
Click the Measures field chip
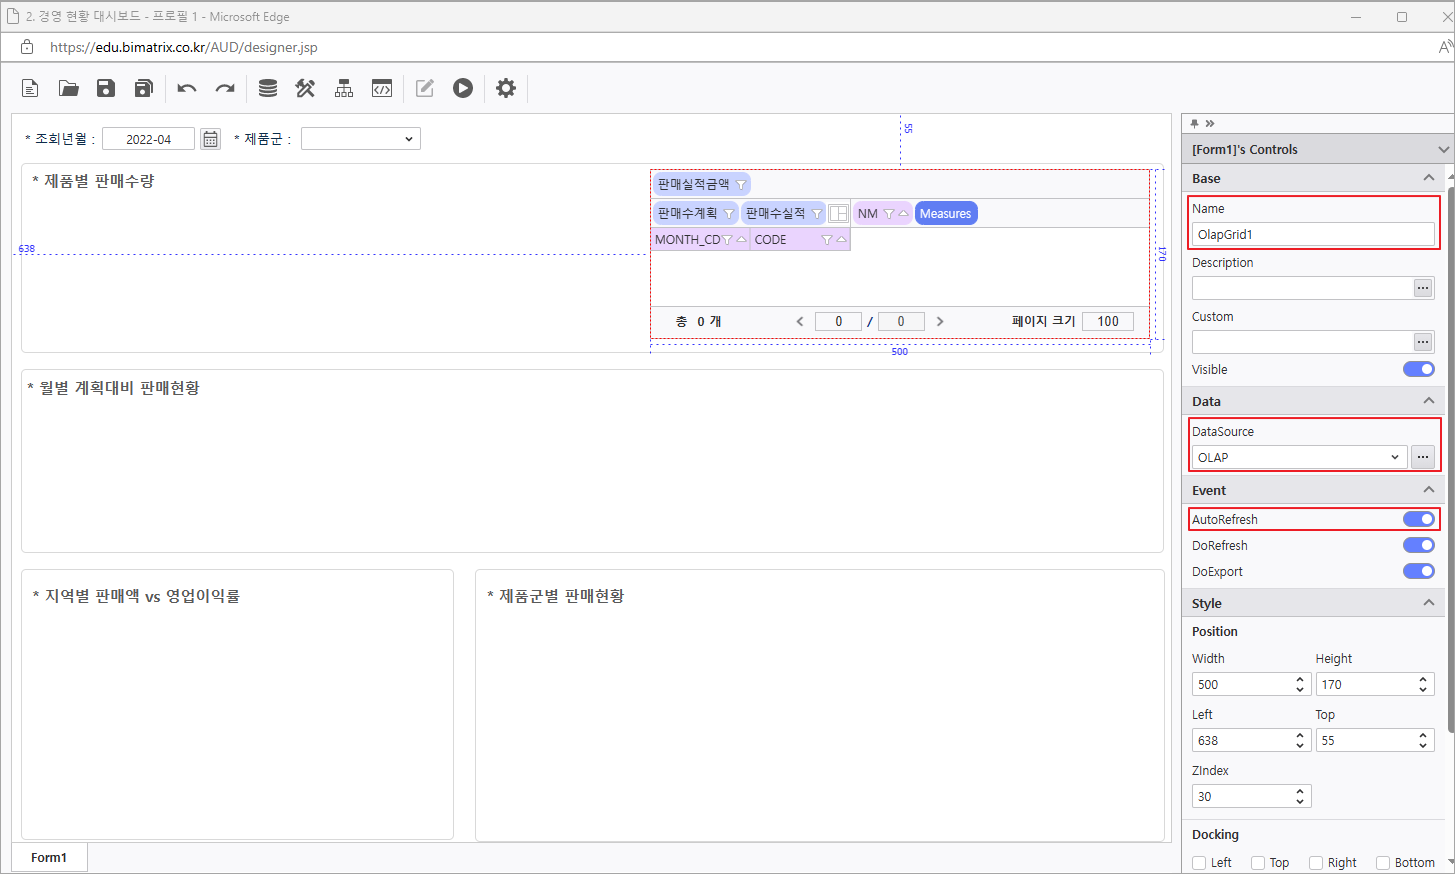click(945, 213)
